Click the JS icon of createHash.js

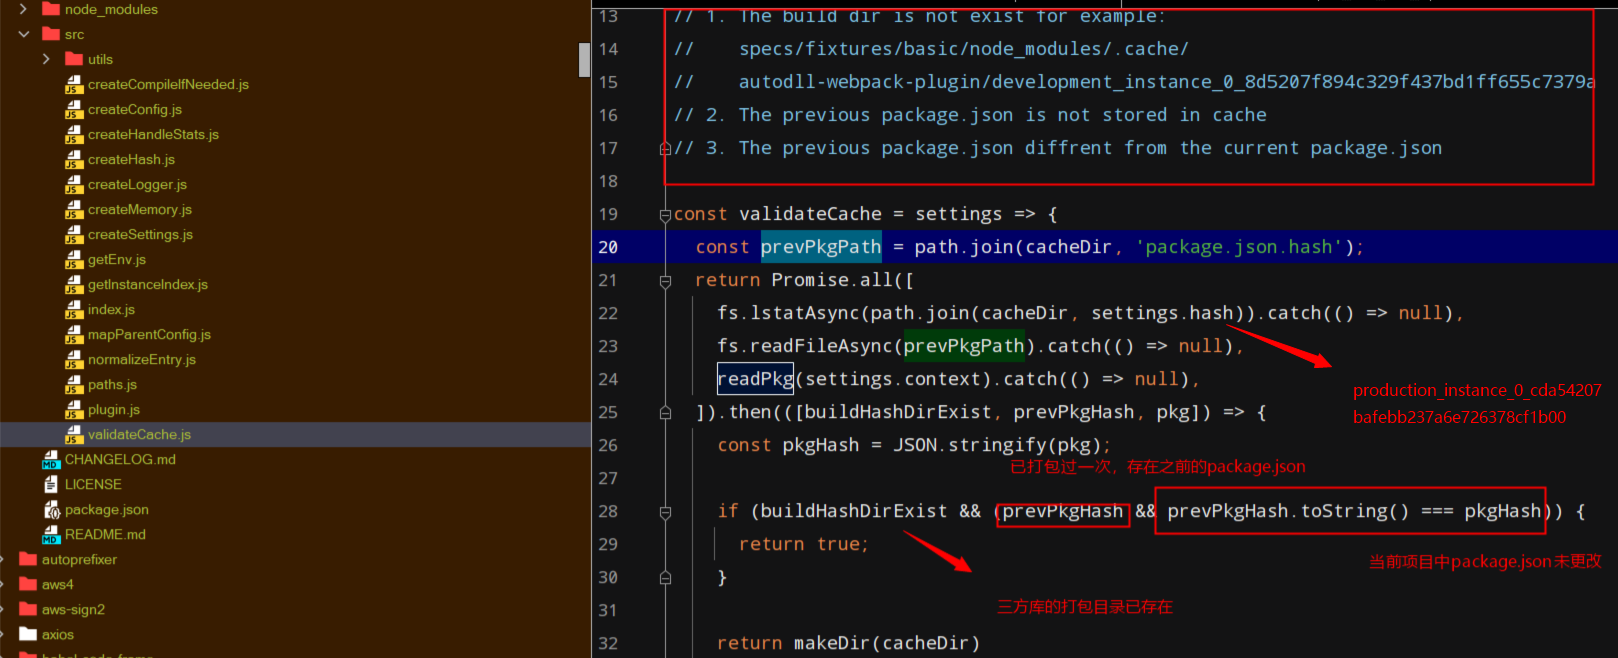coord(74,159)
